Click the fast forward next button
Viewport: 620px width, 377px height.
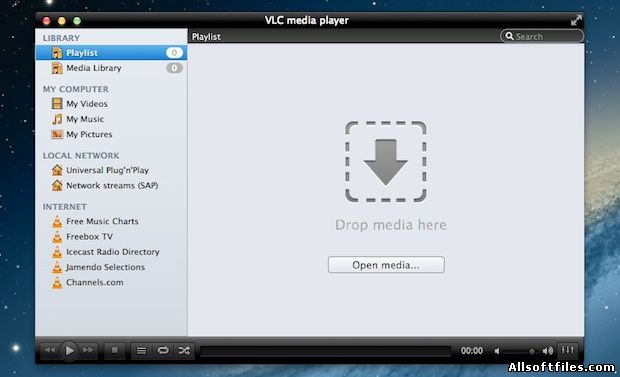click(88, 350)
